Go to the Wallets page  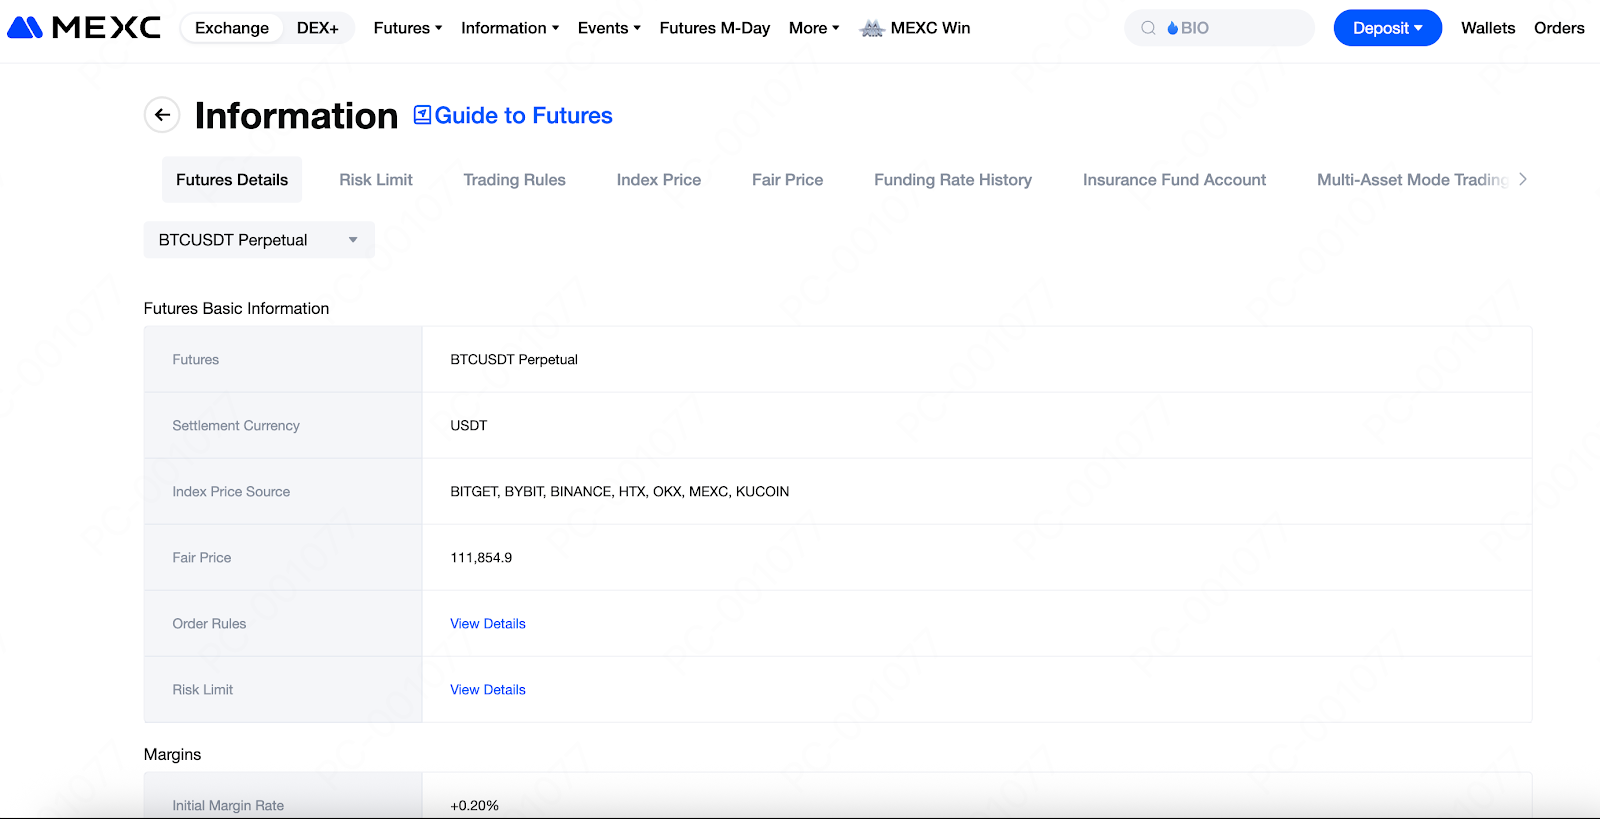coord(1487,28)
